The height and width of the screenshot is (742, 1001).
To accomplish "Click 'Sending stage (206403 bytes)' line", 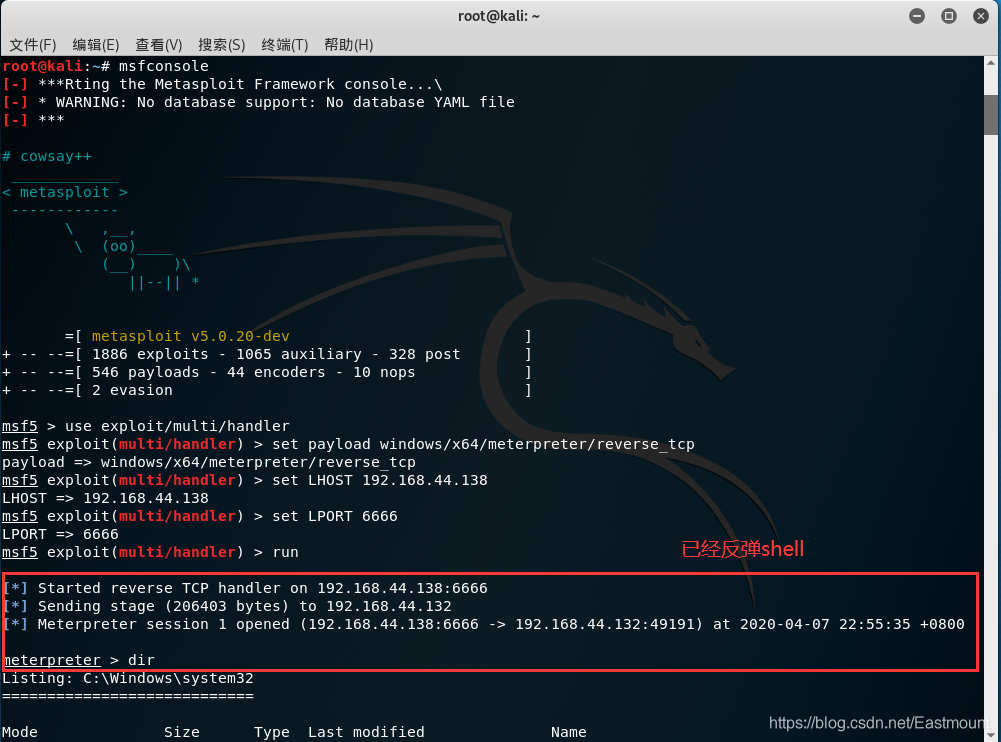I will click(227, 606).
